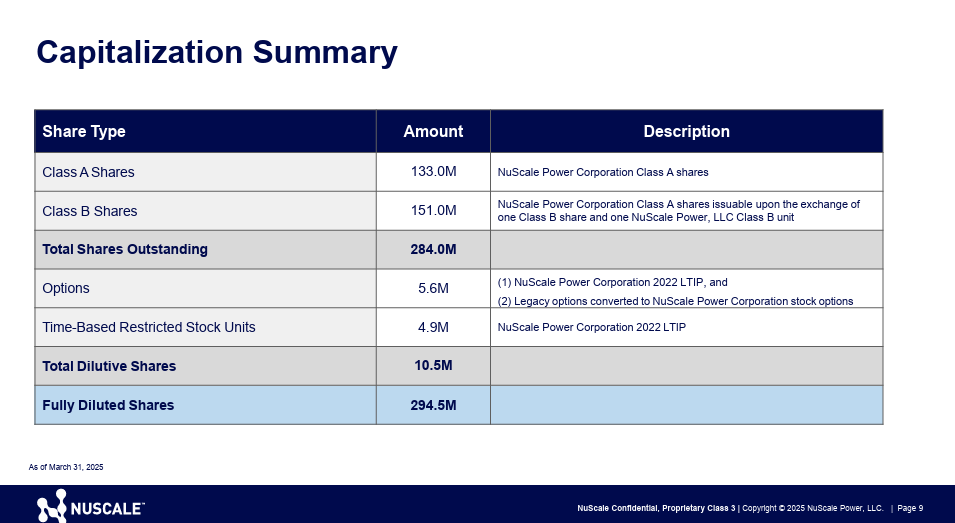Select the 'Class B Shares' row label
The height and width of the screenshot is (523, 955).
point(90,211)
